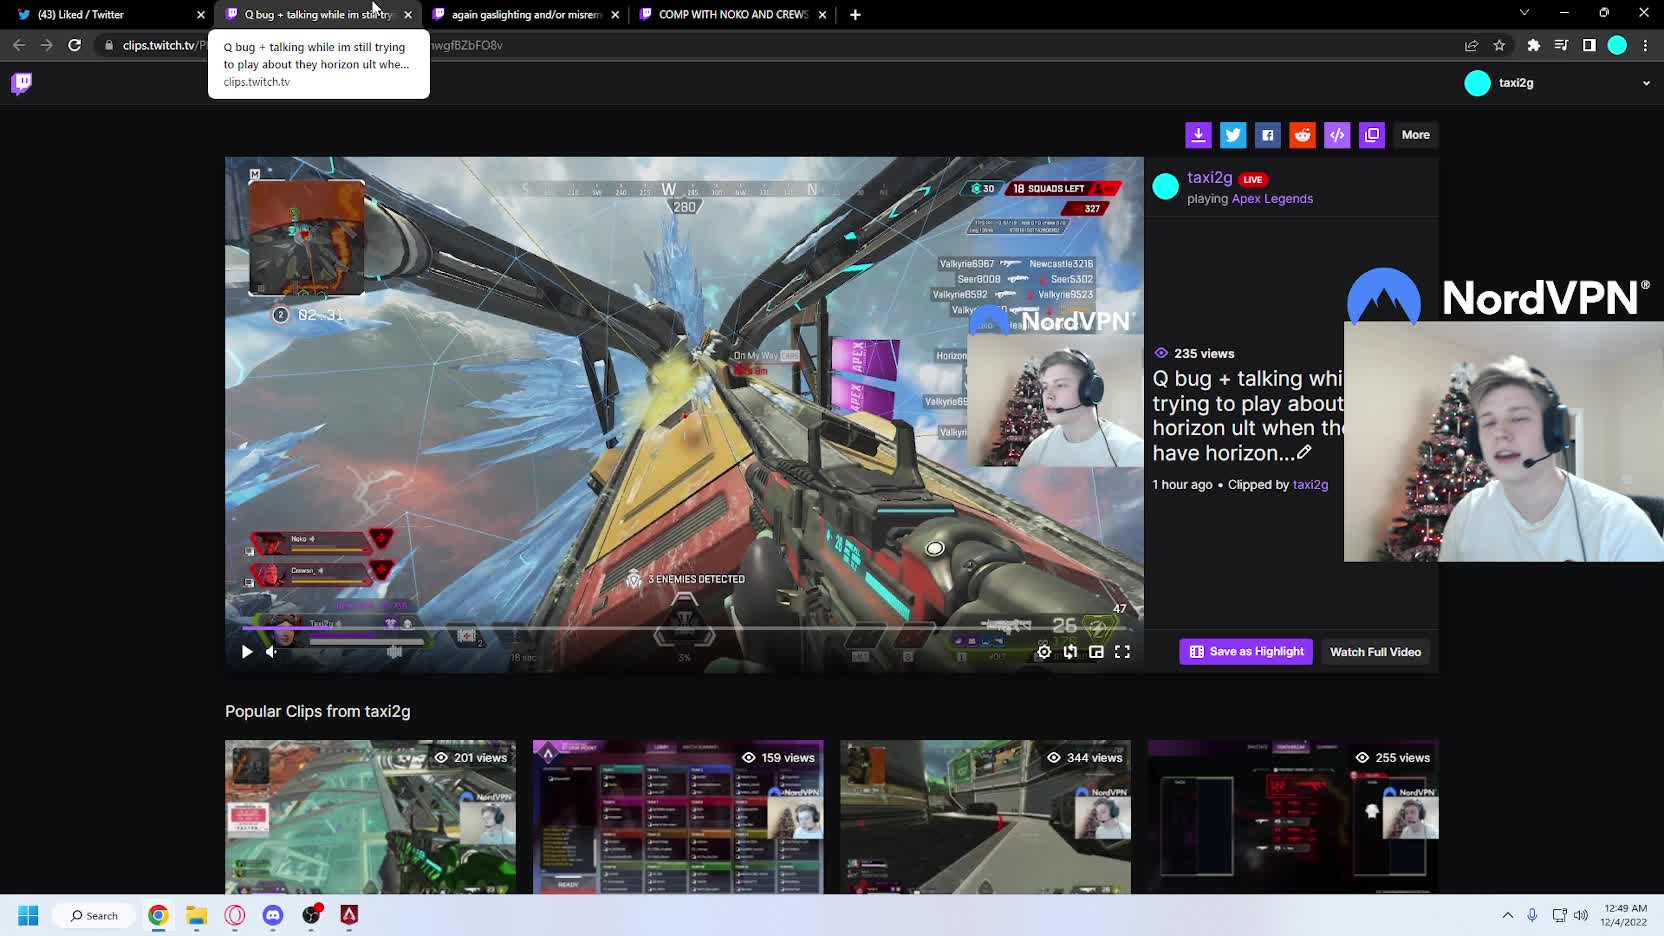Share this page icon in address bar
The image size is (1664, 936).
1471,45
